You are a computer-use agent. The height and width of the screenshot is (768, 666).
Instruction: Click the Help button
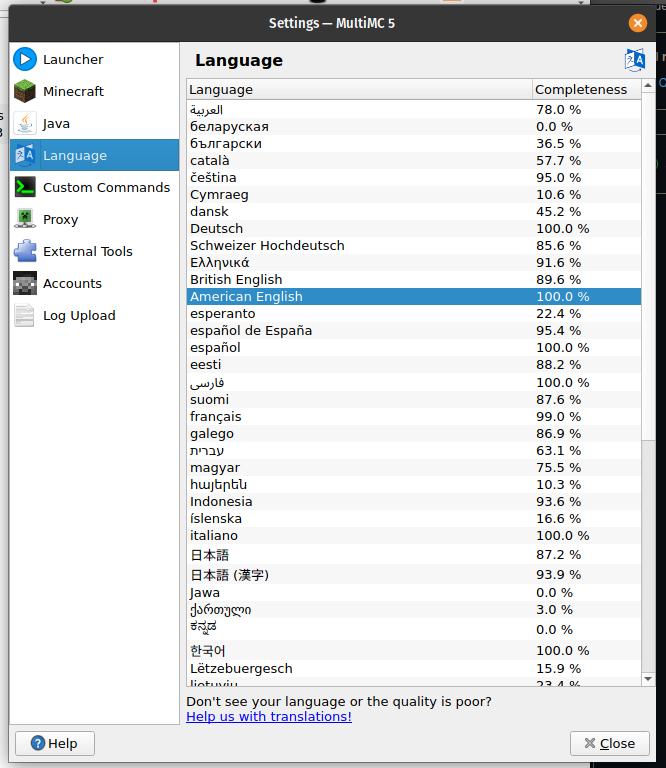pos(55,744)
